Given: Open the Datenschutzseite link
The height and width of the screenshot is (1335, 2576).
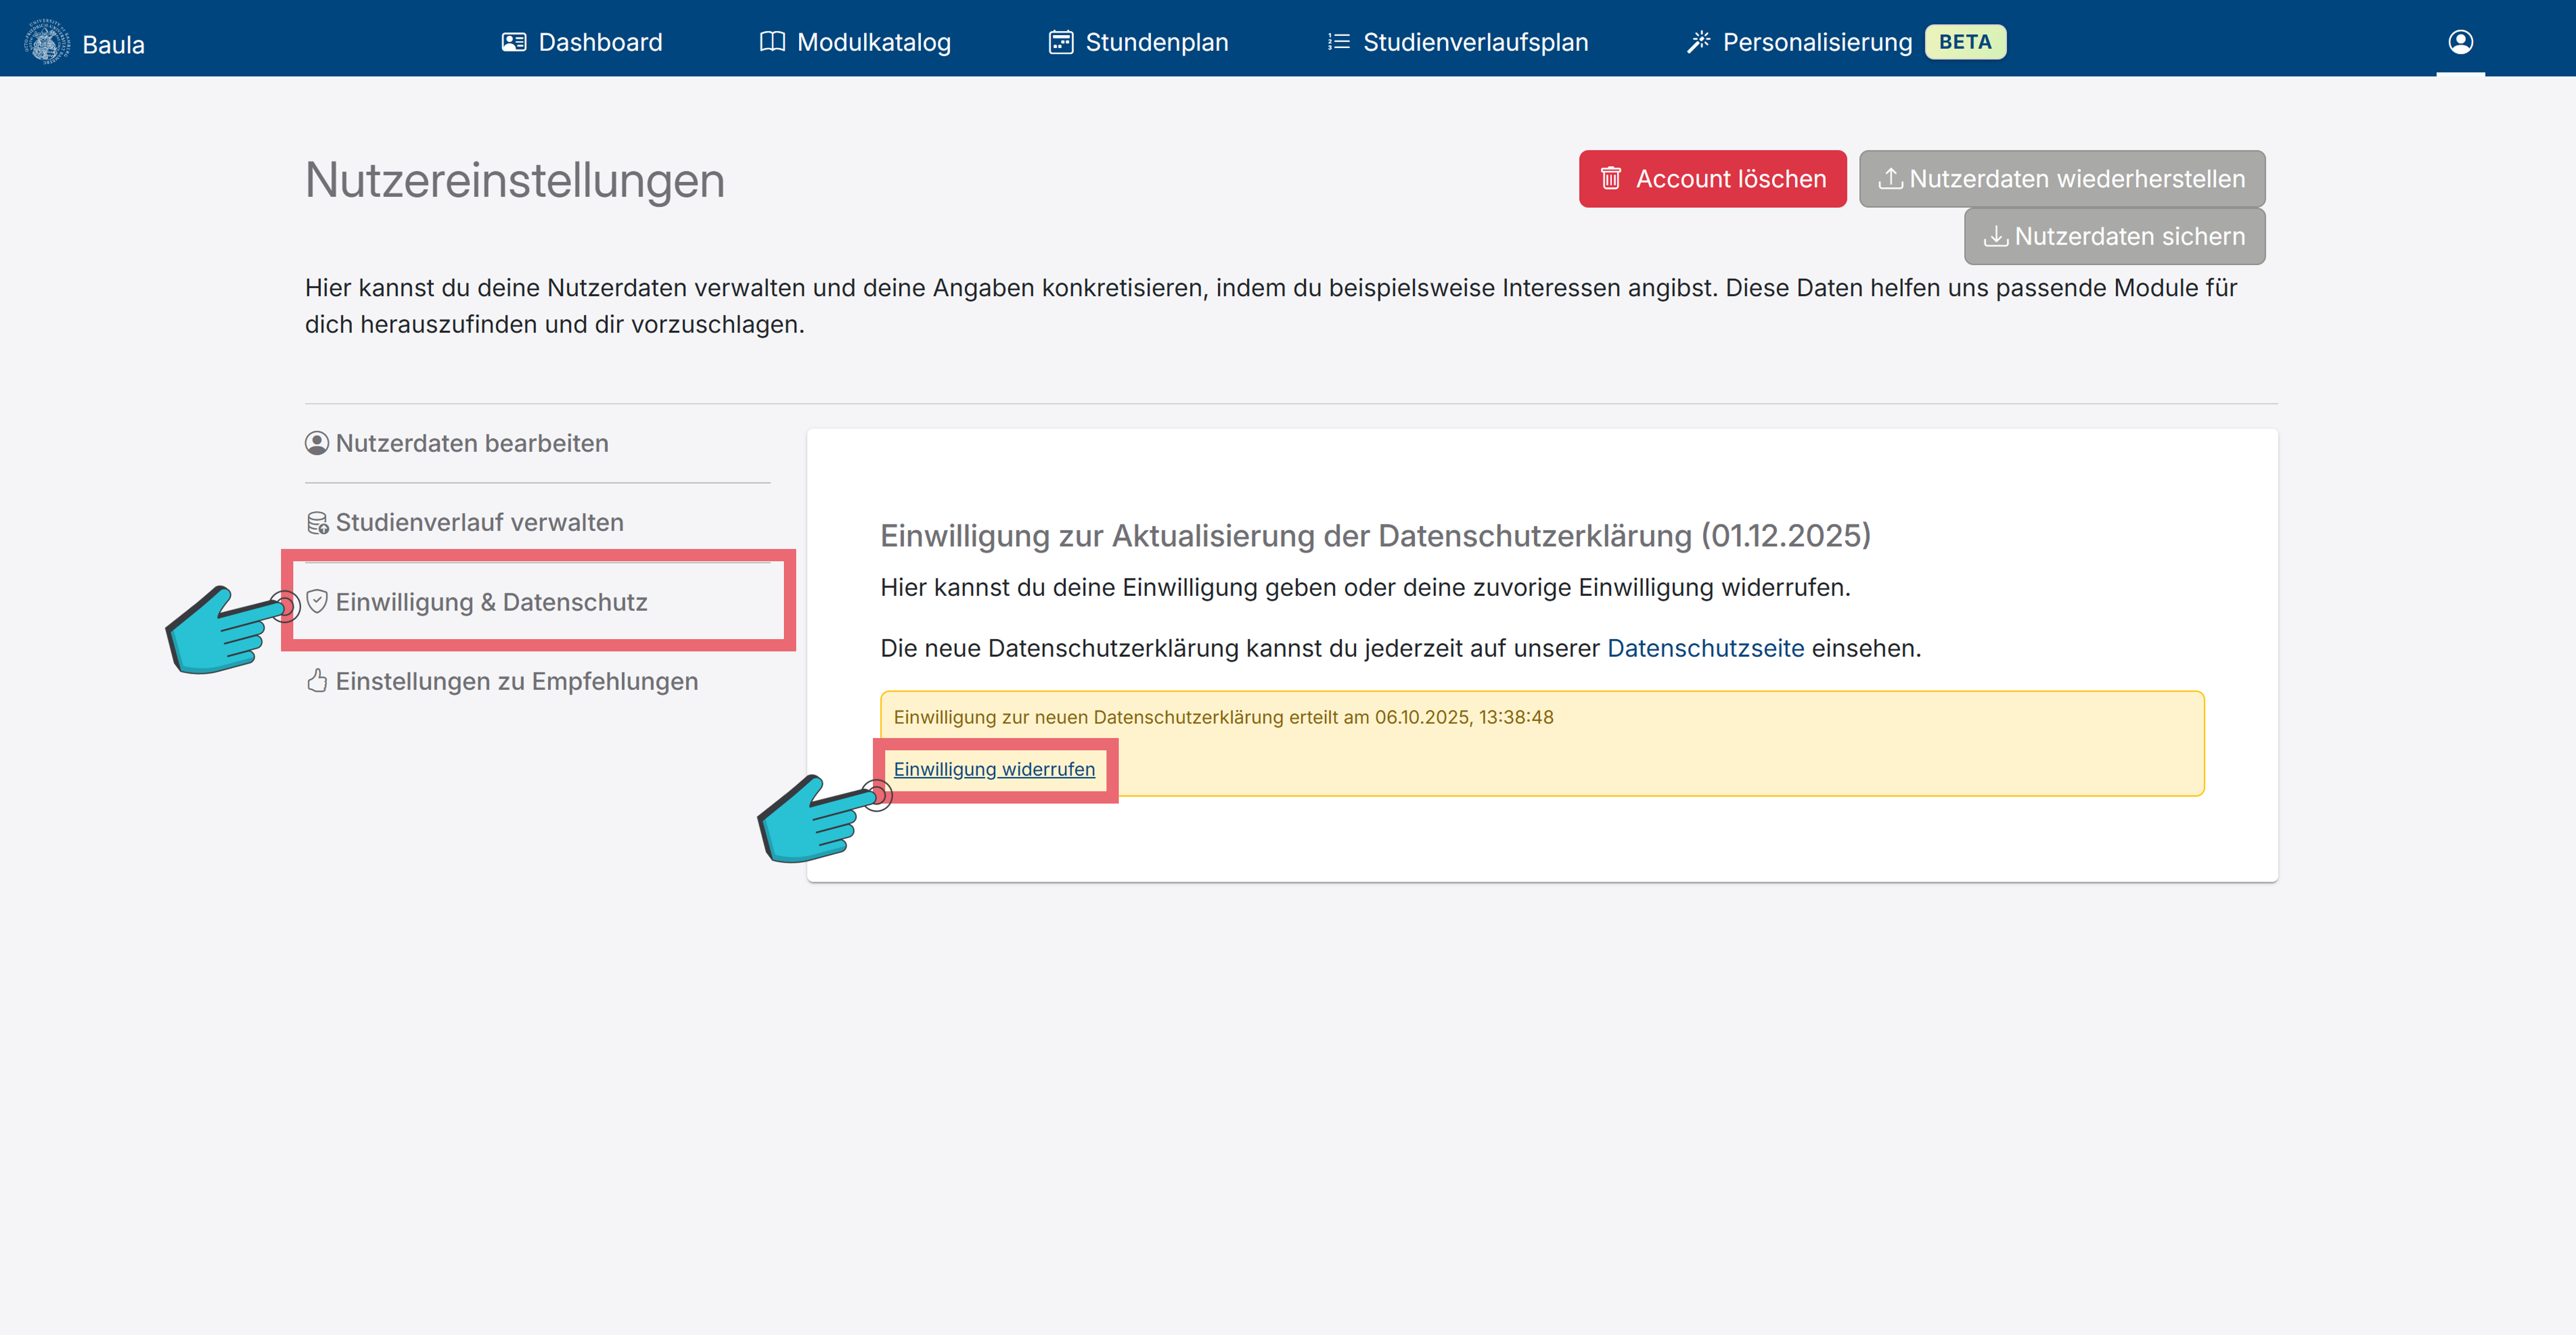Looking at the screenshot, I should click(1705, 648).
